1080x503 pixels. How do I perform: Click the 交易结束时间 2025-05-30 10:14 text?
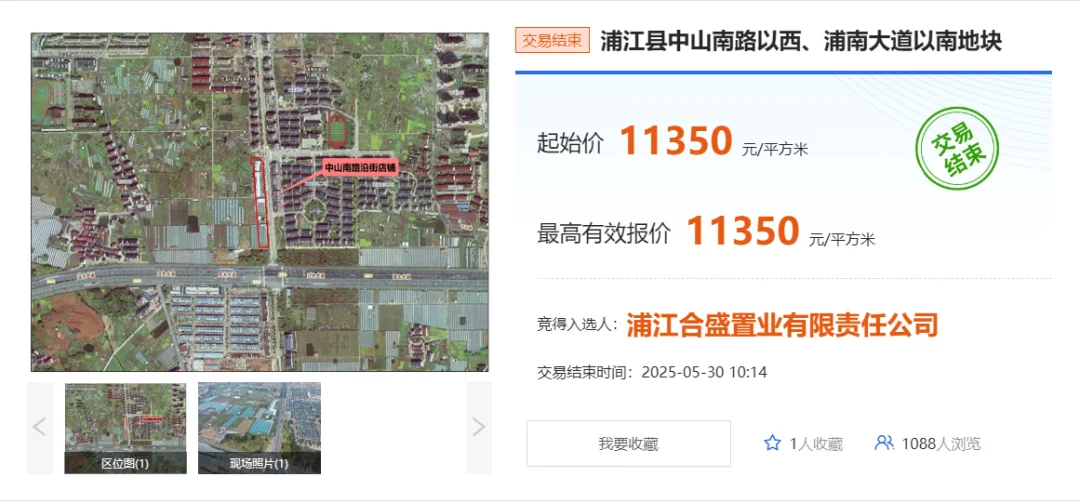coord(652,373)
